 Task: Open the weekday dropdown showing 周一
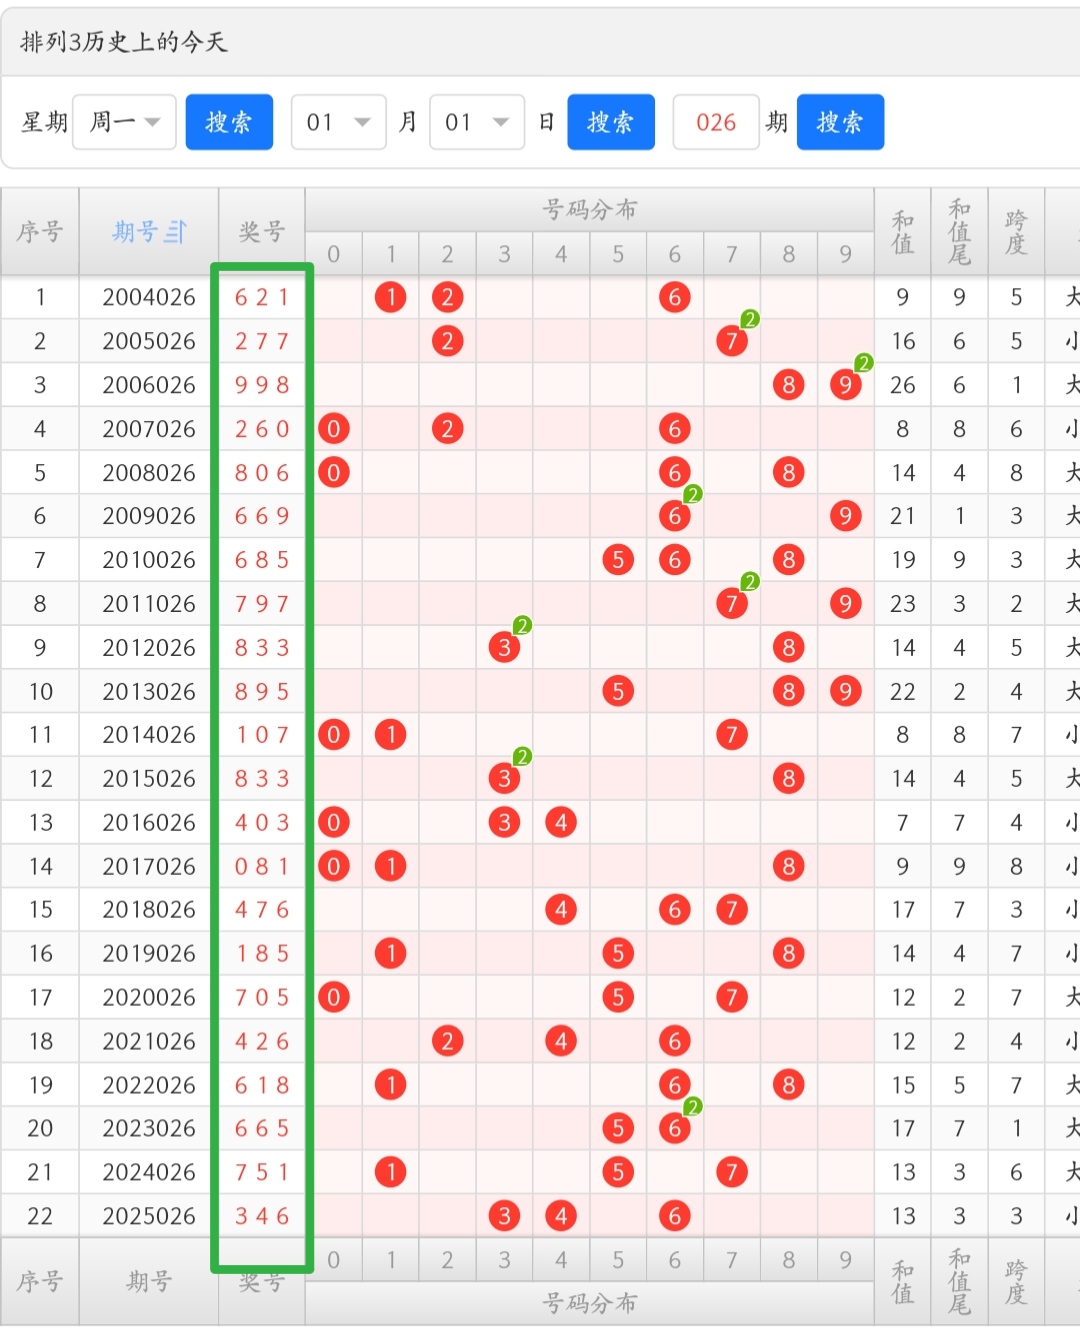(125, 122)
